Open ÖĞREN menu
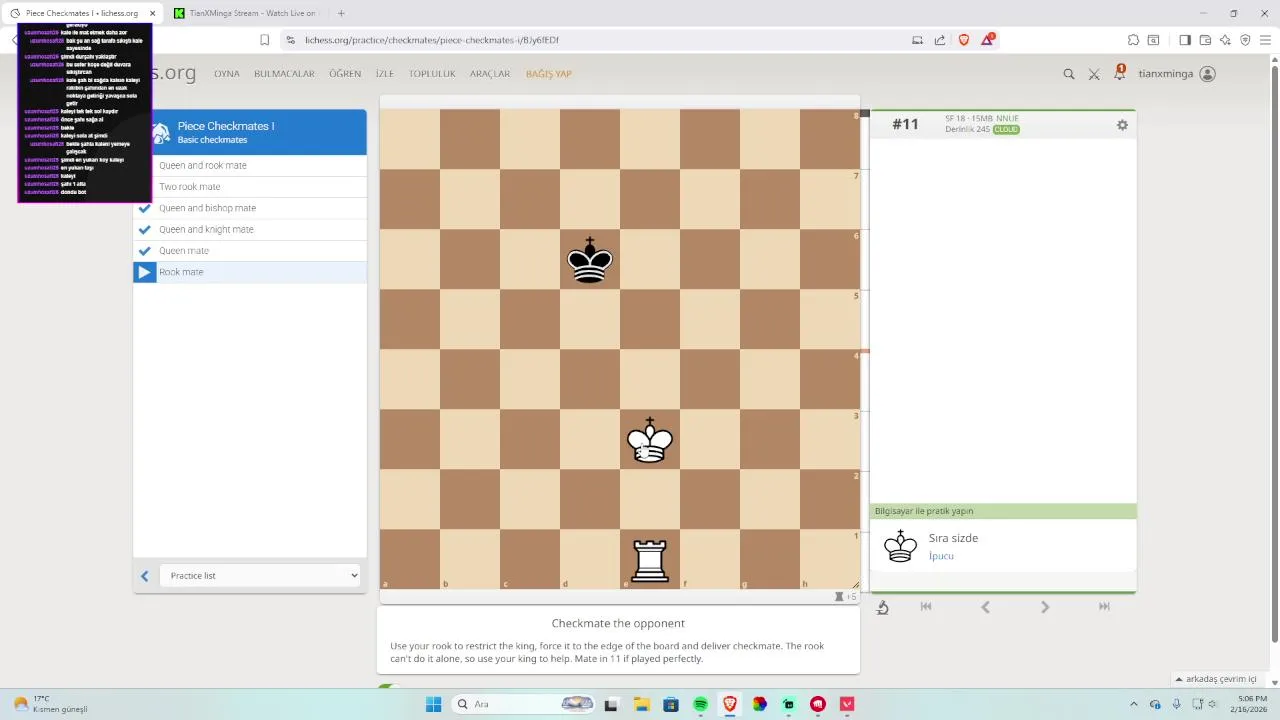Screen dimensions: 1280x720 [x=345, y=74]
